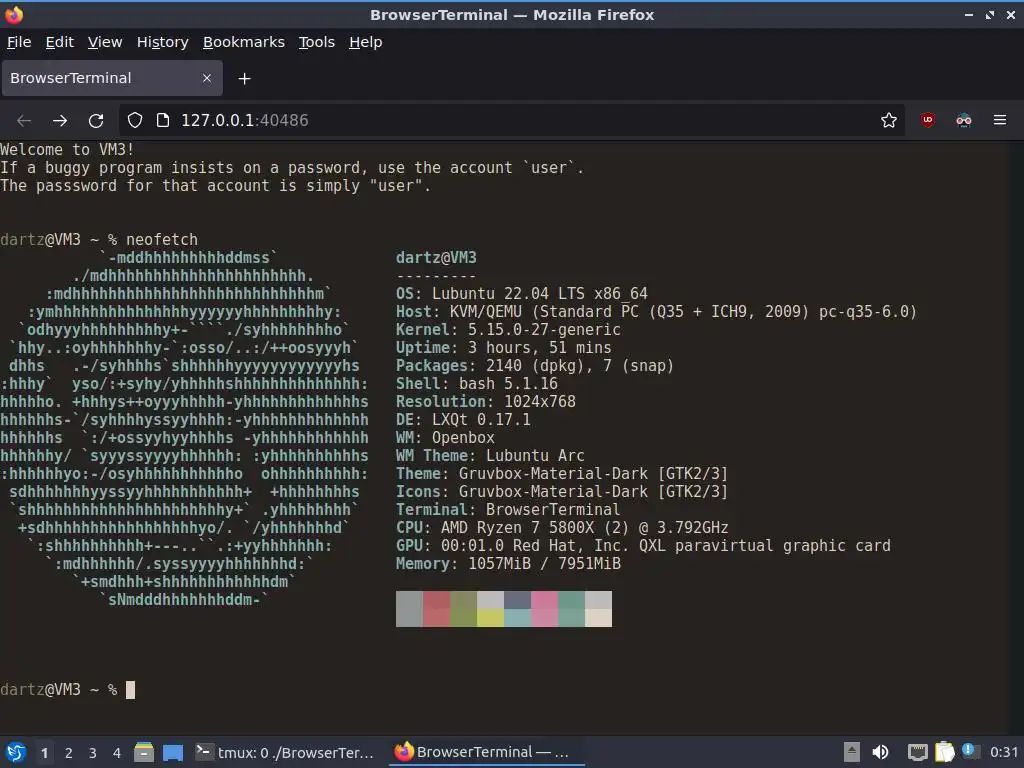Screen dimensions: 1024x768
Task: Click the 'Terminal: BrowserTerminal' line
Action: pos(508,510)
